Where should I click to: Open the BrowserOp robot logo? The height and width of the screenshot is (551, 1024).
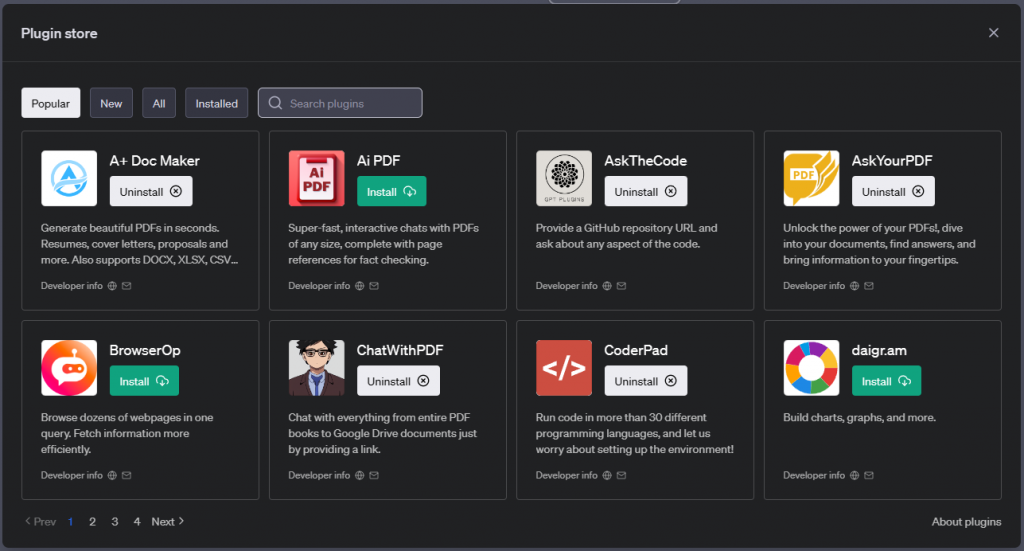click(x=69, y=368)
